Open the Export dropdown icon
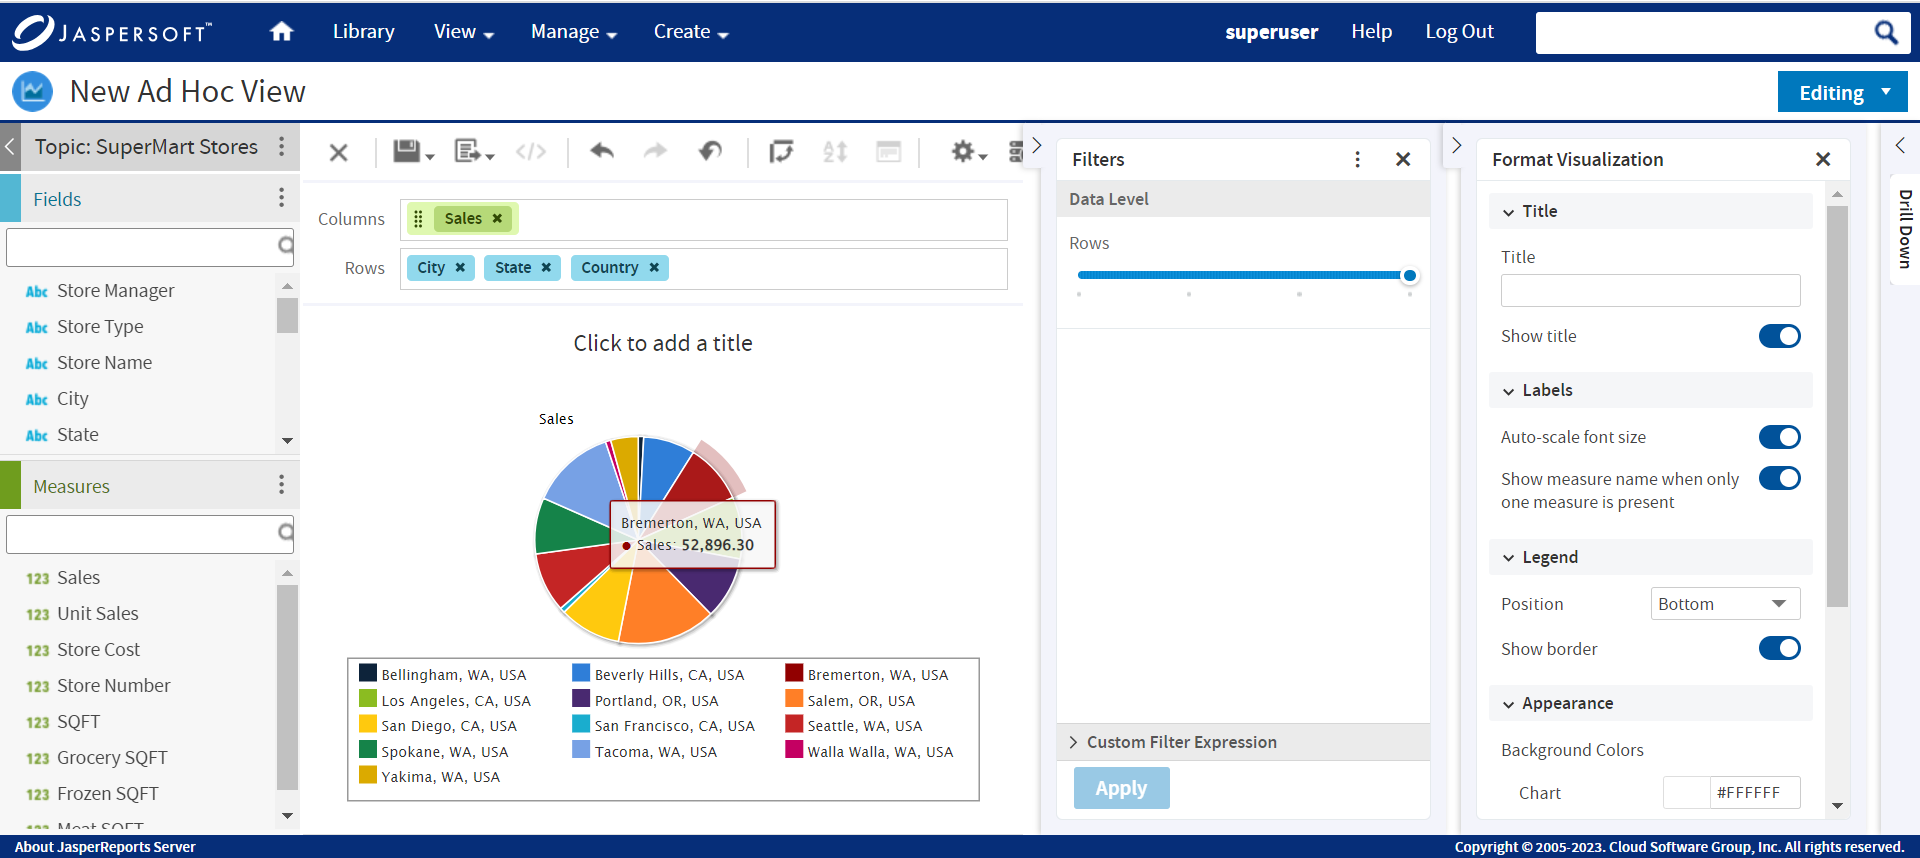Viewport: 1920px width, 858px height. pos(474,151)
